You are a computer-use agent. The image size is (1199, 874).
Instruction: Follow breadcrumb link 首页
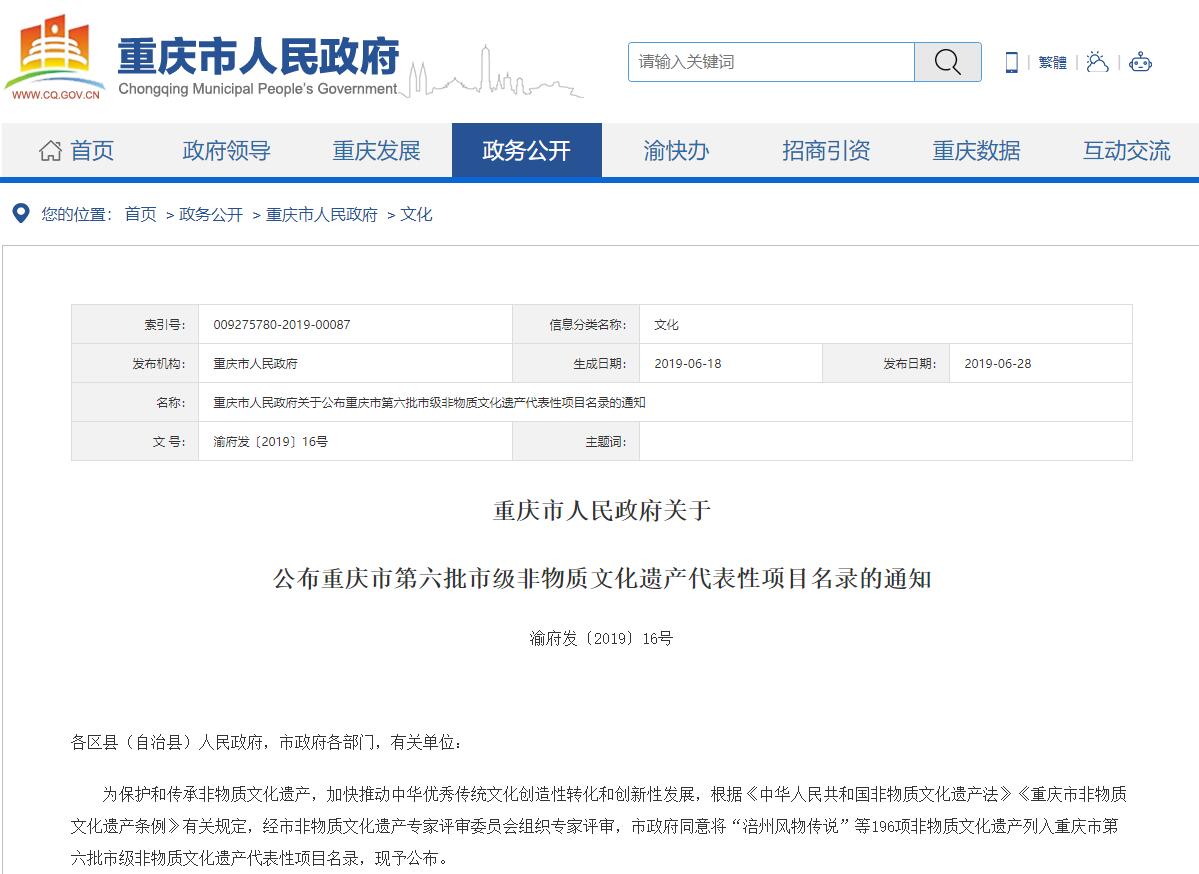pos(141,214)
